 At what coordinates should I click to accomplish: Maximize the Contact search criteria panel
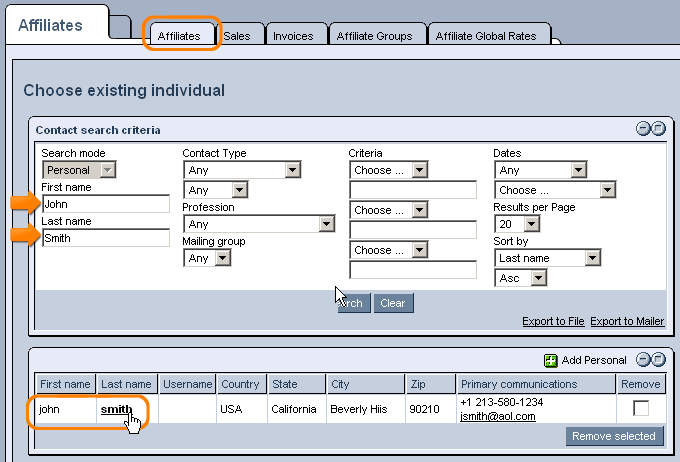[x=658, y=129]
